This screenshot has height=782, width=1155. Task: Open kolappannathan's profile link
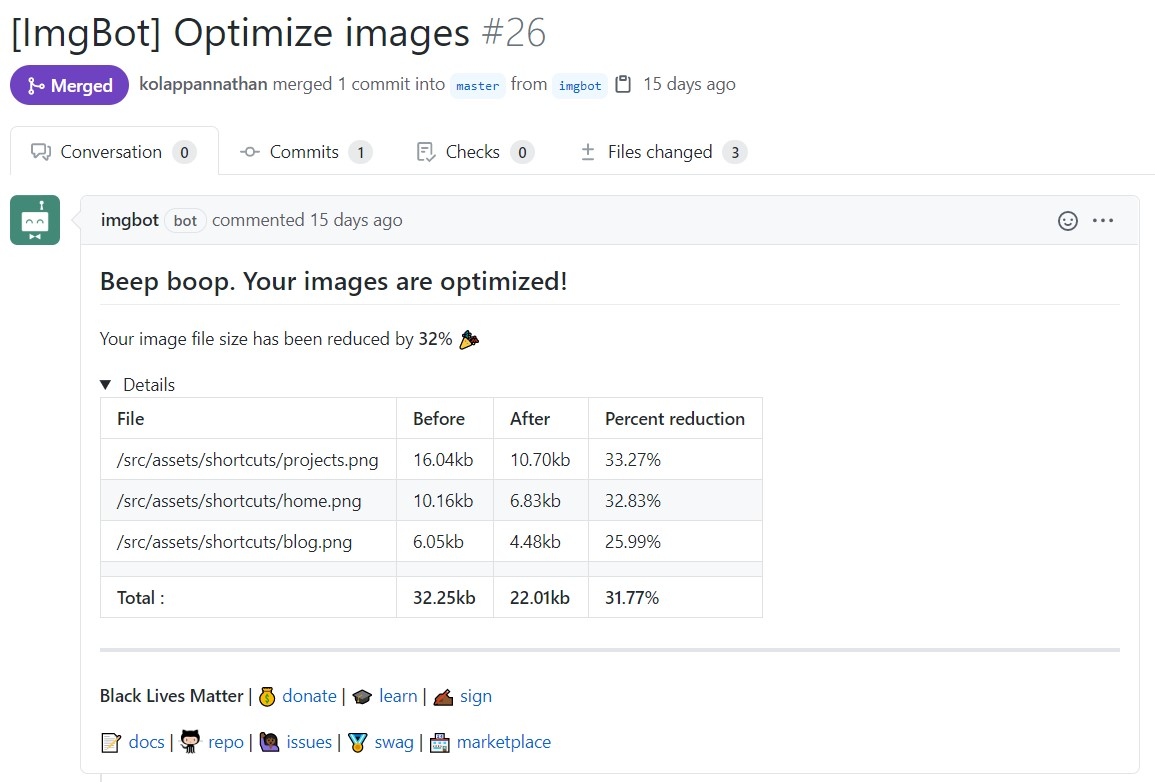pyautogui.click(x=203, y=84)
